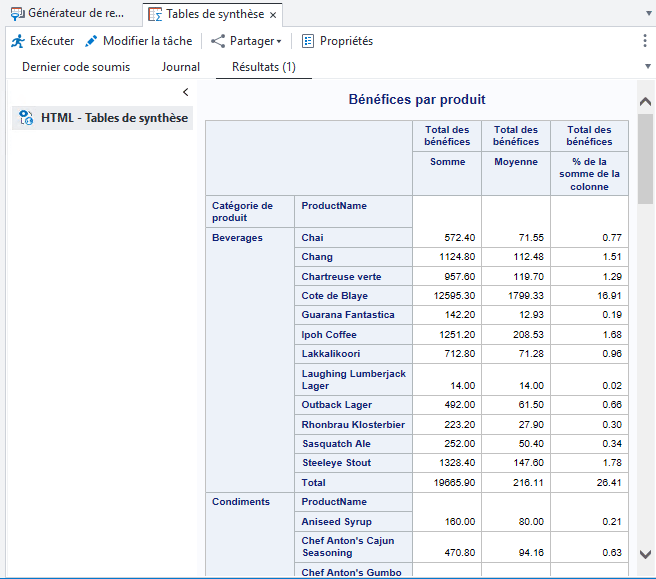Image resolution: width=656 pixels, height=579 pixels.
Task: Click the Tables de synthèse tab icon
Action: pyautogui.click(x=155, y=15)
